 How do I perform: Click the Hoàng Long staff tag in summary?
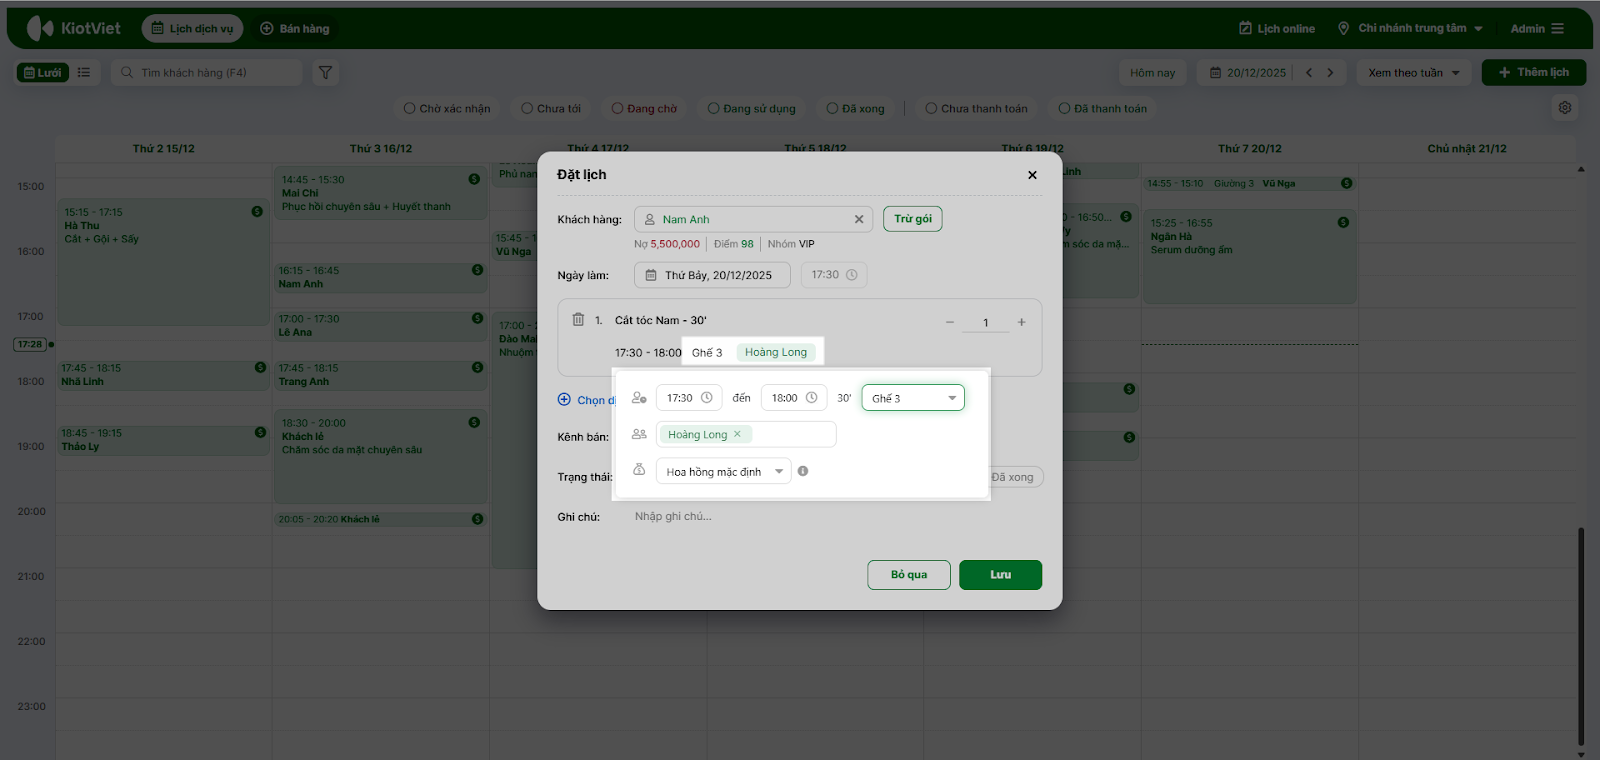point(776,352)
